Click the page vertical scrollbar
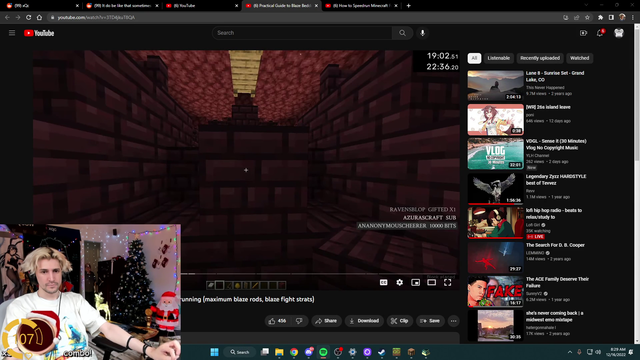Image resolution: width=640 pixels, height=360 pixels. 637,184
